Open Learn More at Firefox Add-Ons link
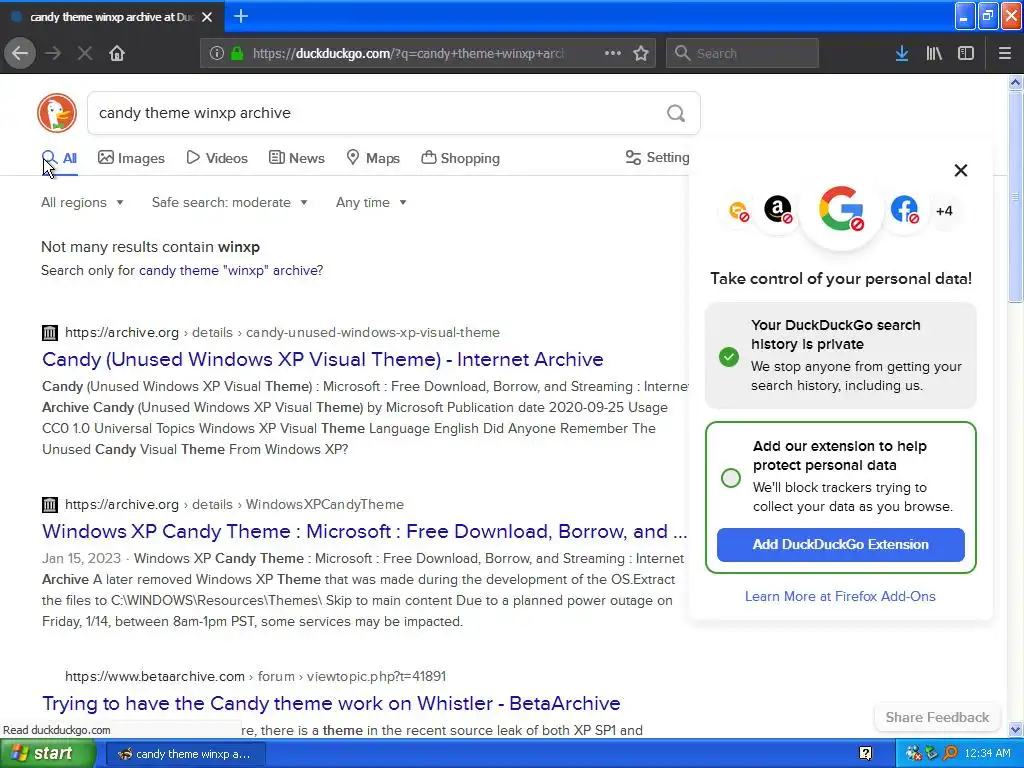Image resolution: width=1024 pixels, height=768 pixels. [x=840, y=596]
